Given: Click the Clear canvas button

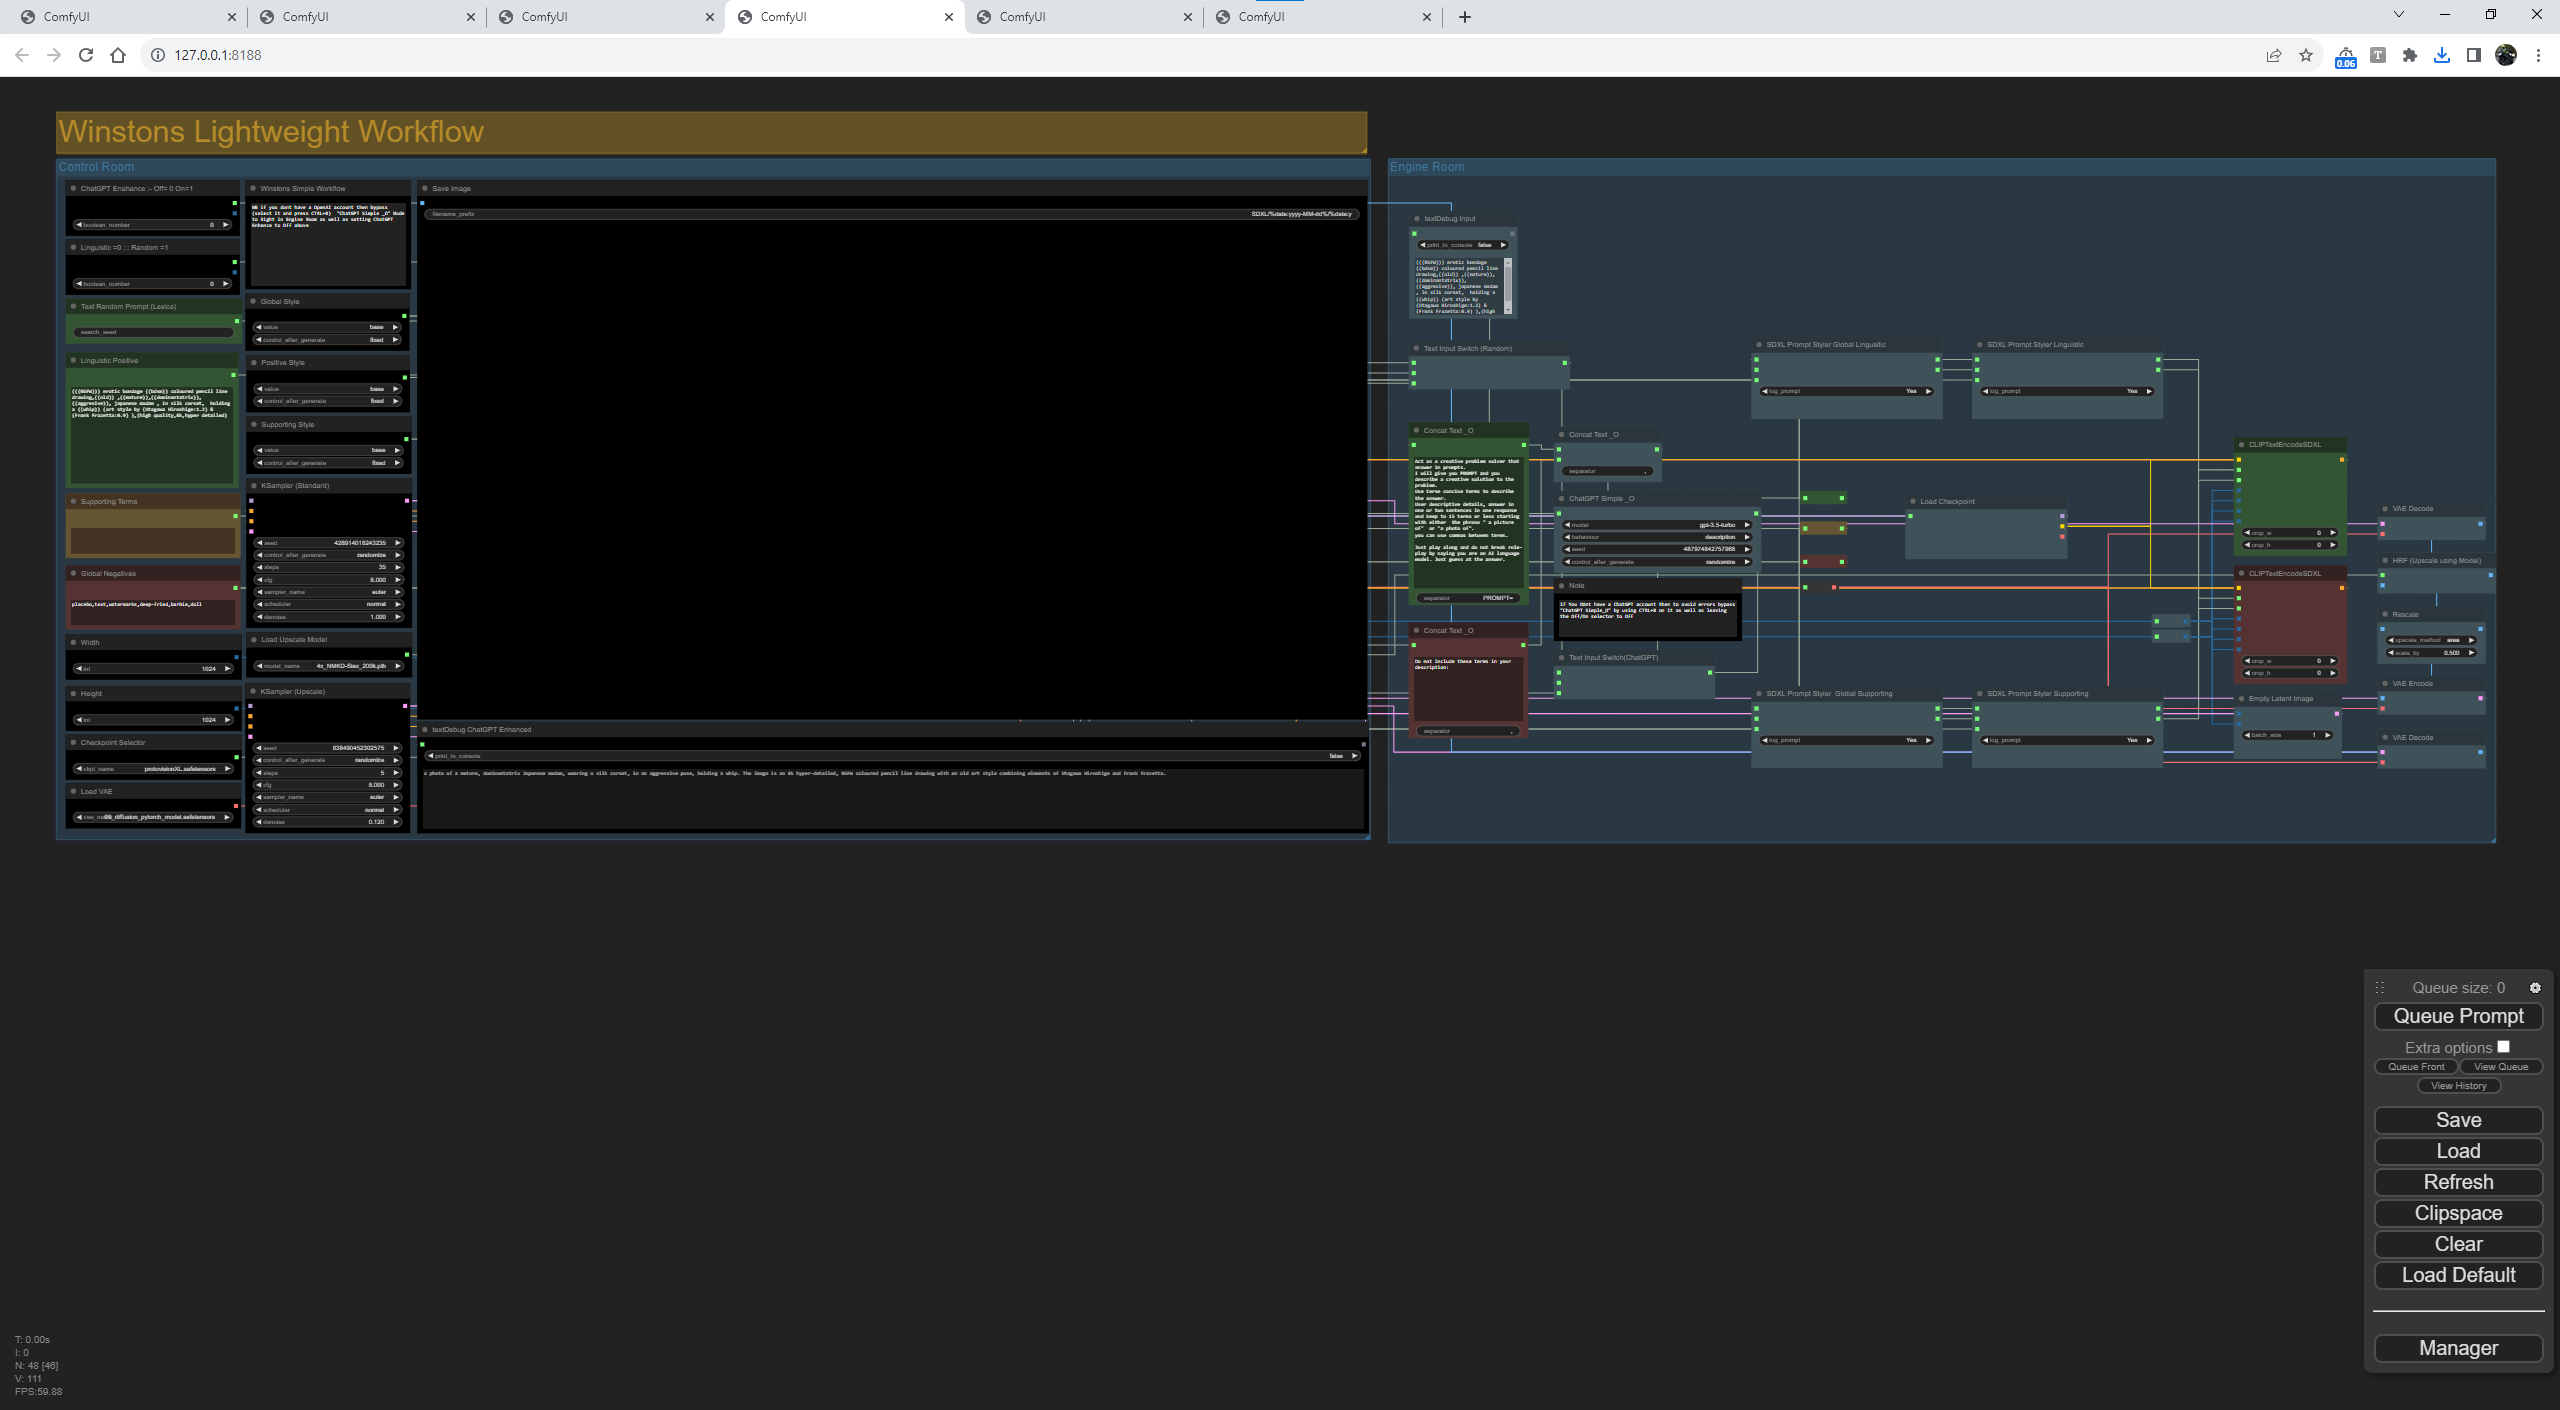Looking at the screenshot, I should 2458,1243.
